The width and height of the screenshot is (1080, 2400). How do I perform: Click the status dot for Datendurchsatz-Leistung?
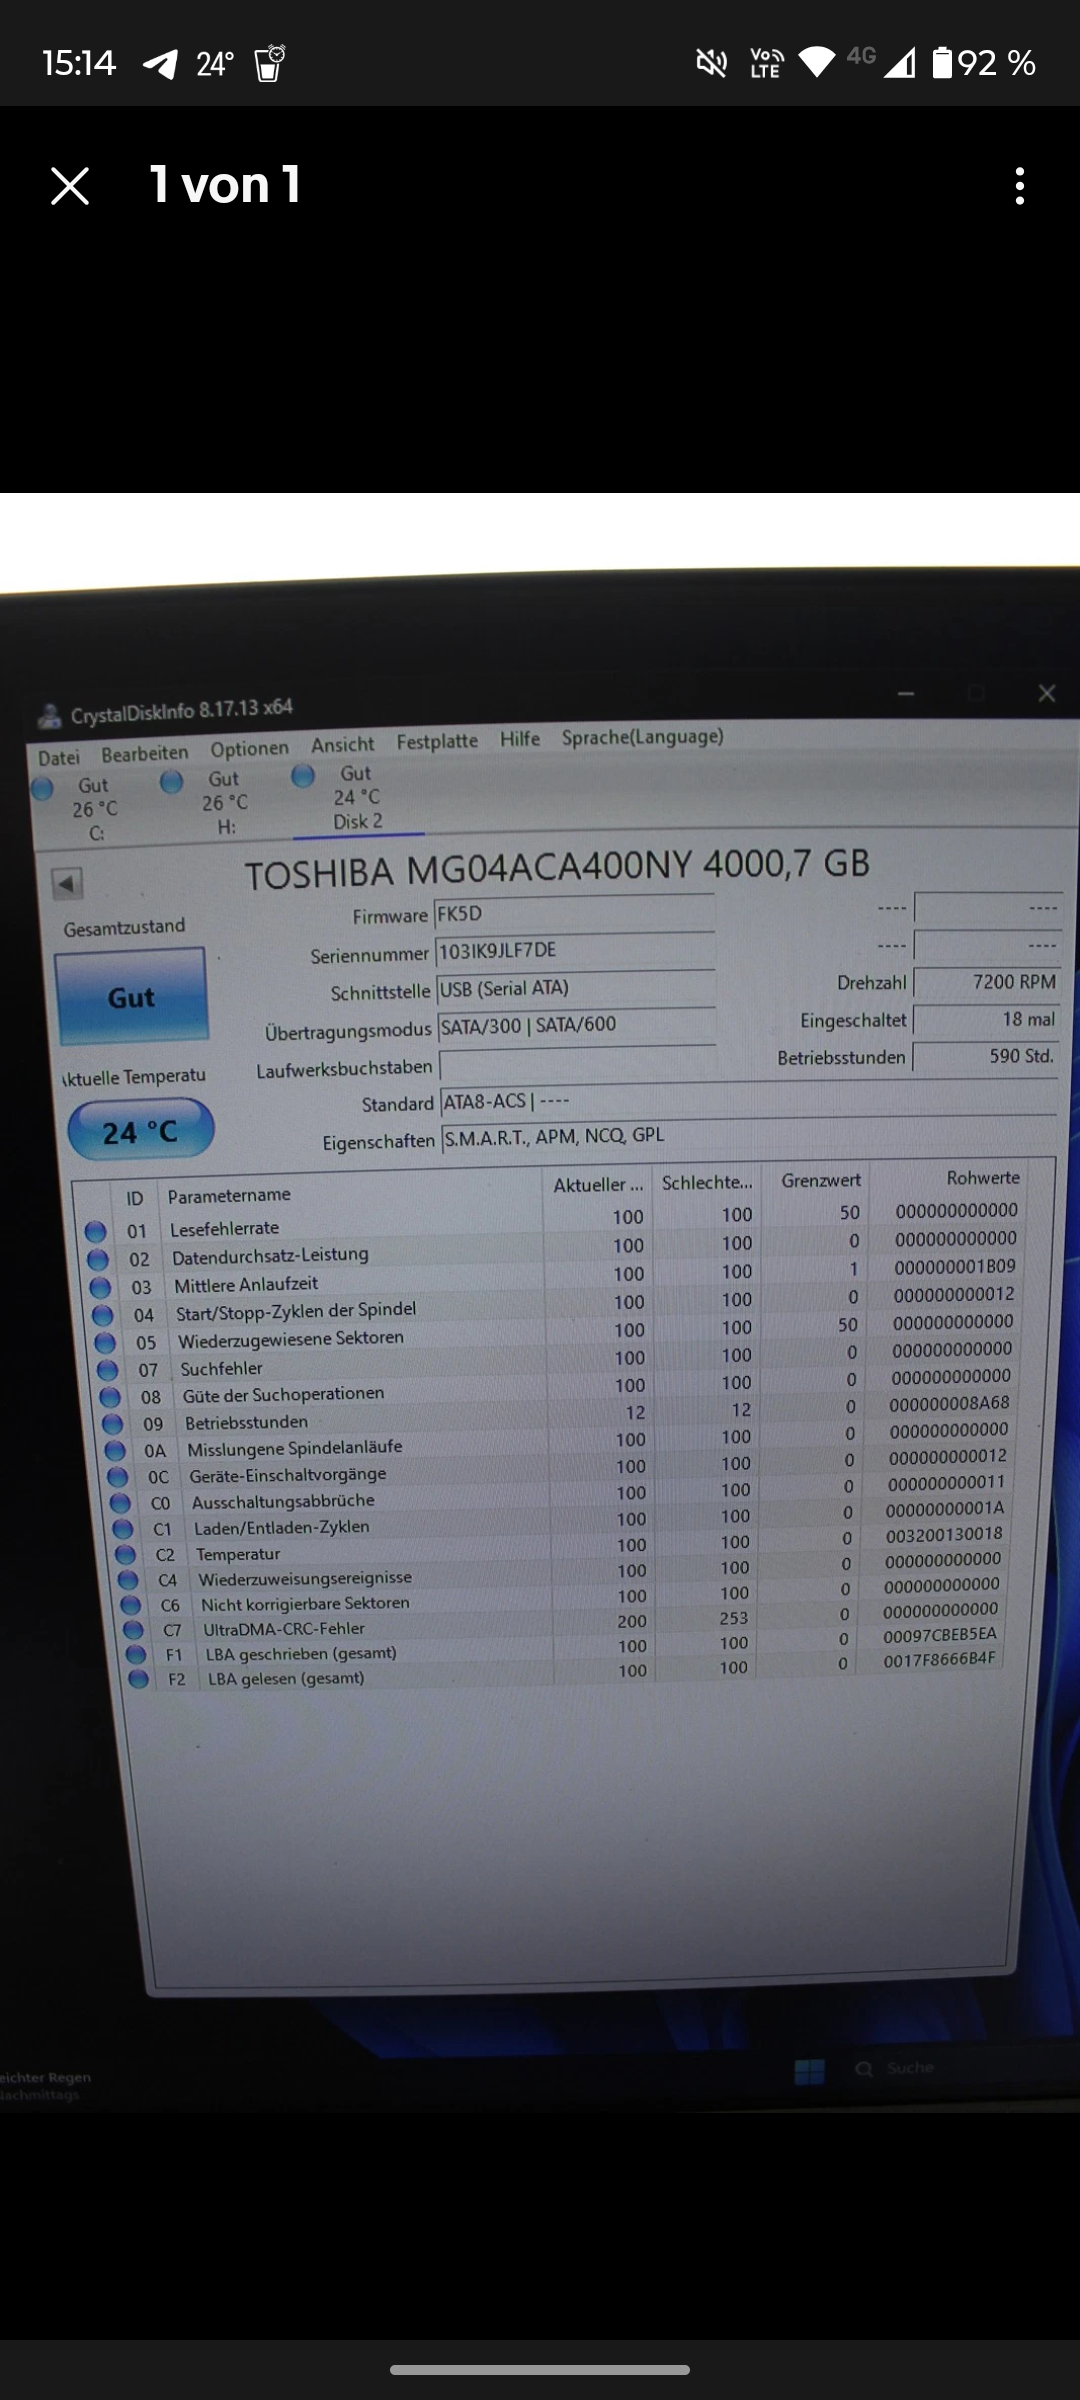coord(98,1259)
